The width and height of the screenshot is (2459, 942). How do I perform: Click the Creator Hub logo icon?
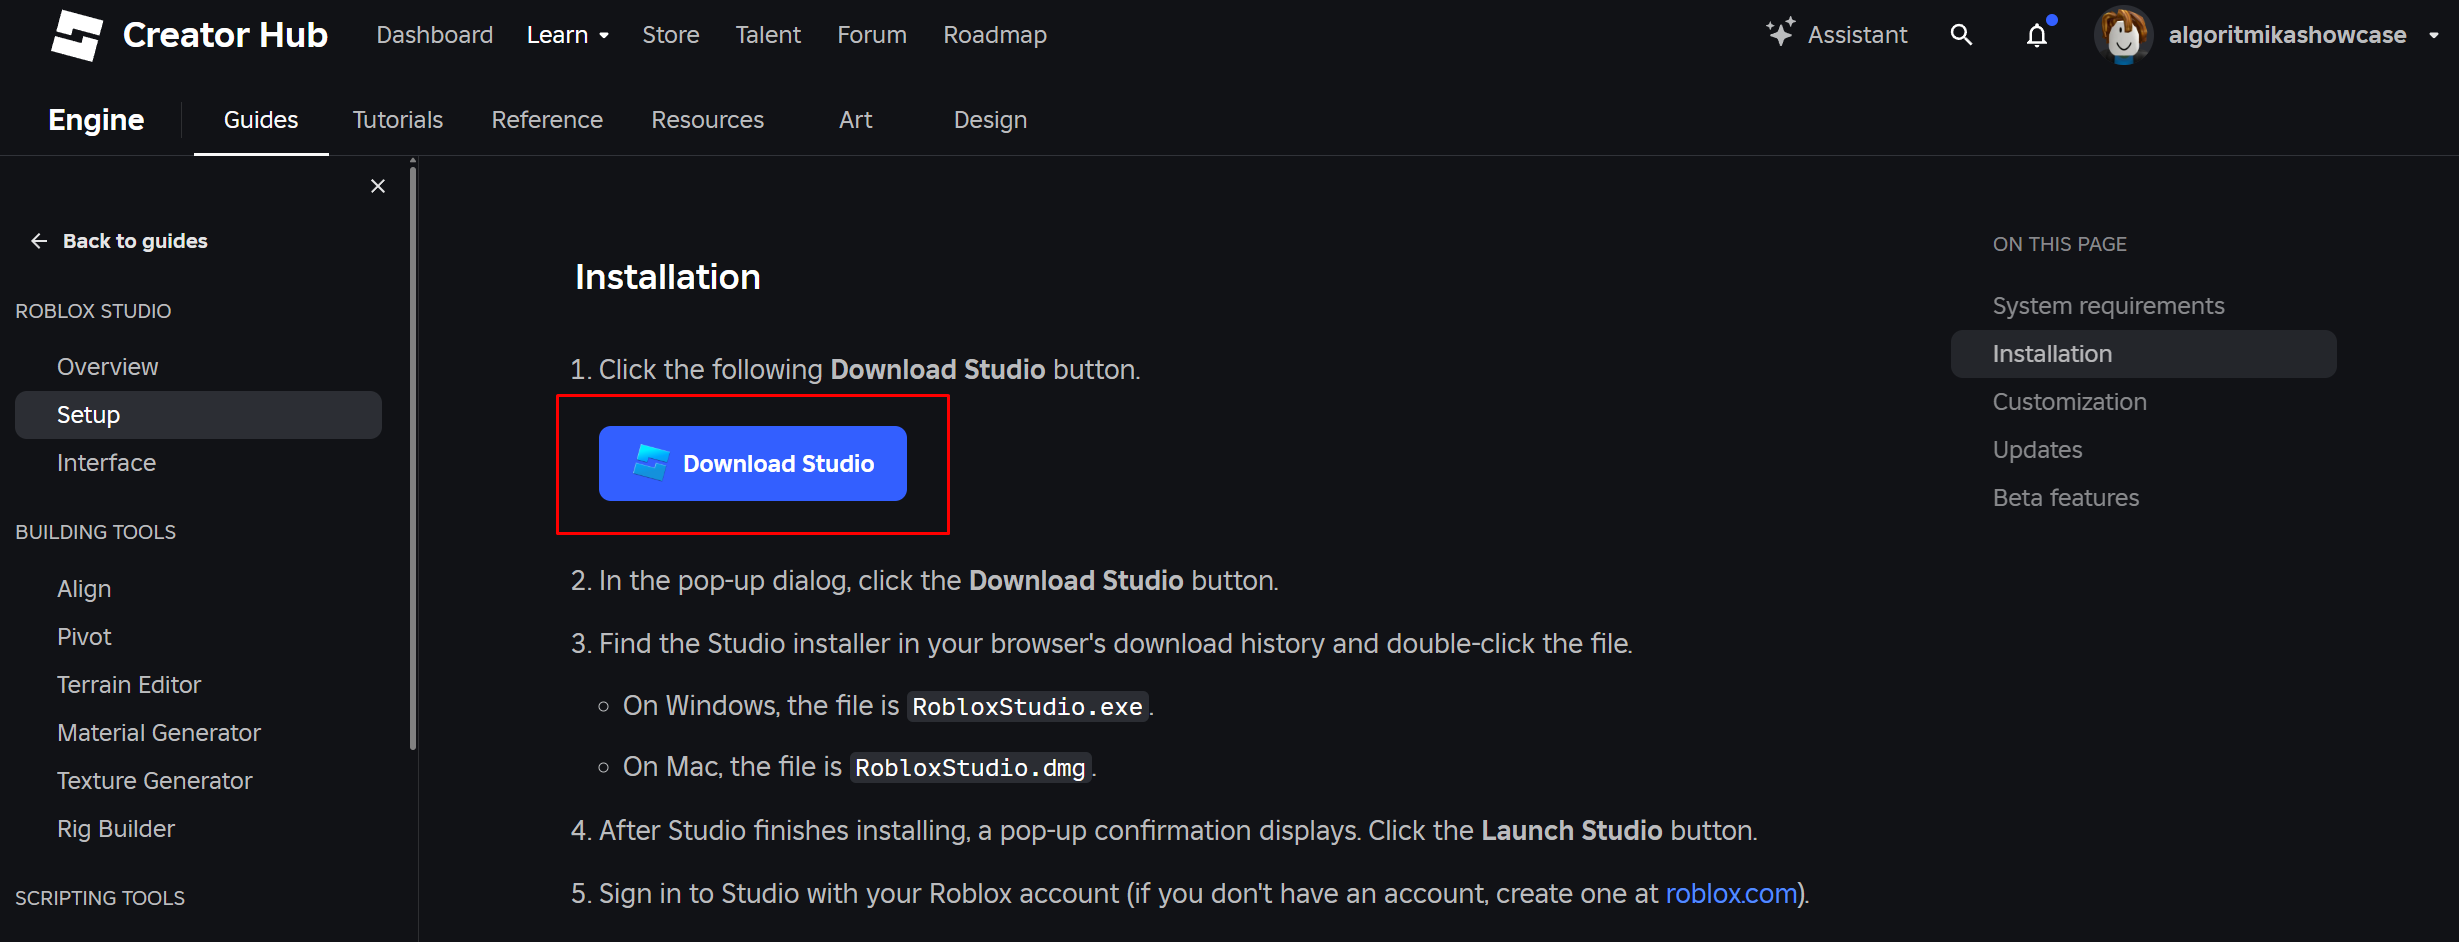pos(76,35)
